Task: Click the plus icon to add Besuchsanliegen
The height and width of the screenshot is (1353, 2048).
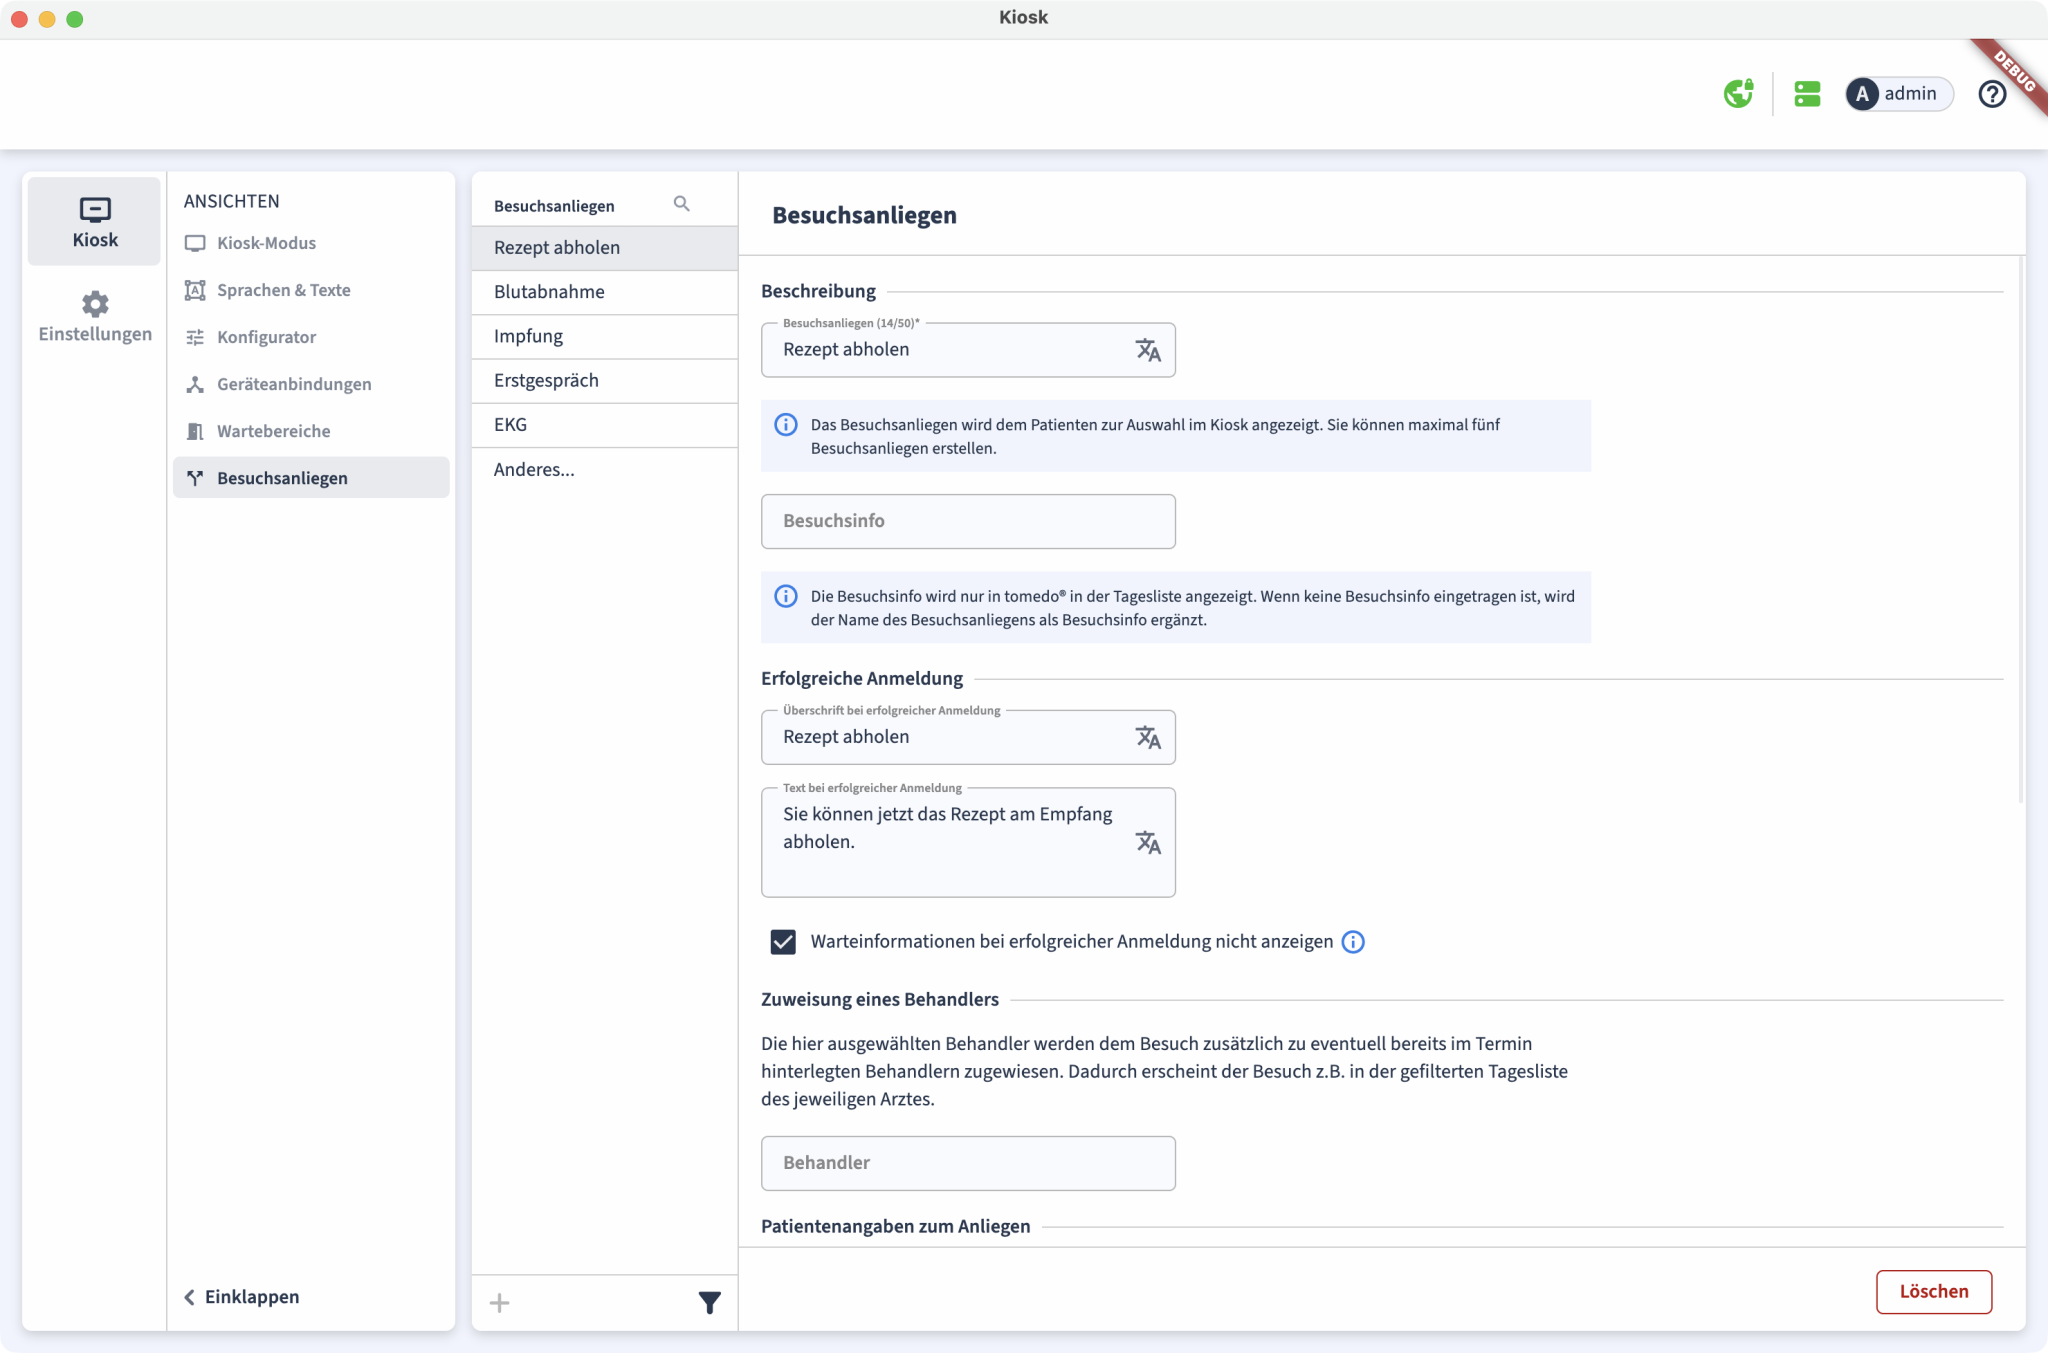Action: 500,1302
